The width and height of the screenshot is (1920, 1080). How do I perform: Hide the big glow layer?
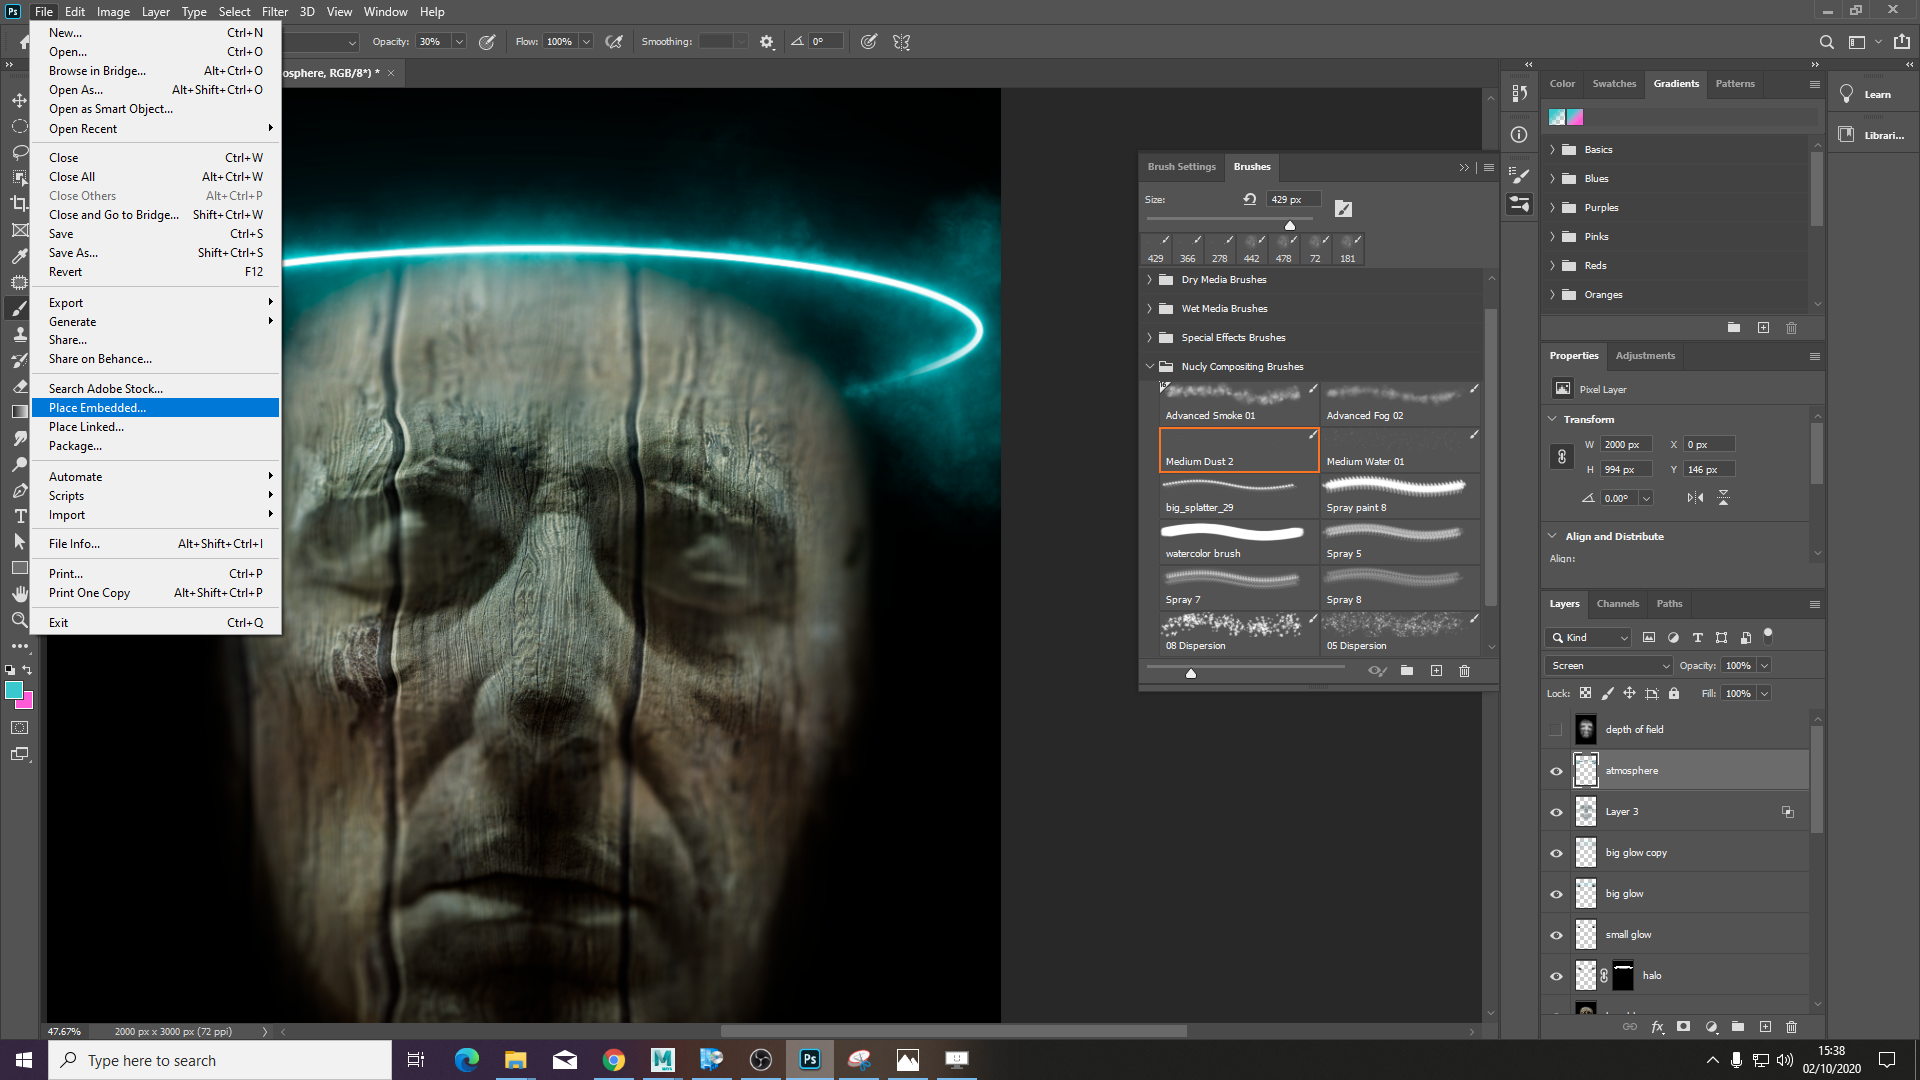click(1556, 894)
